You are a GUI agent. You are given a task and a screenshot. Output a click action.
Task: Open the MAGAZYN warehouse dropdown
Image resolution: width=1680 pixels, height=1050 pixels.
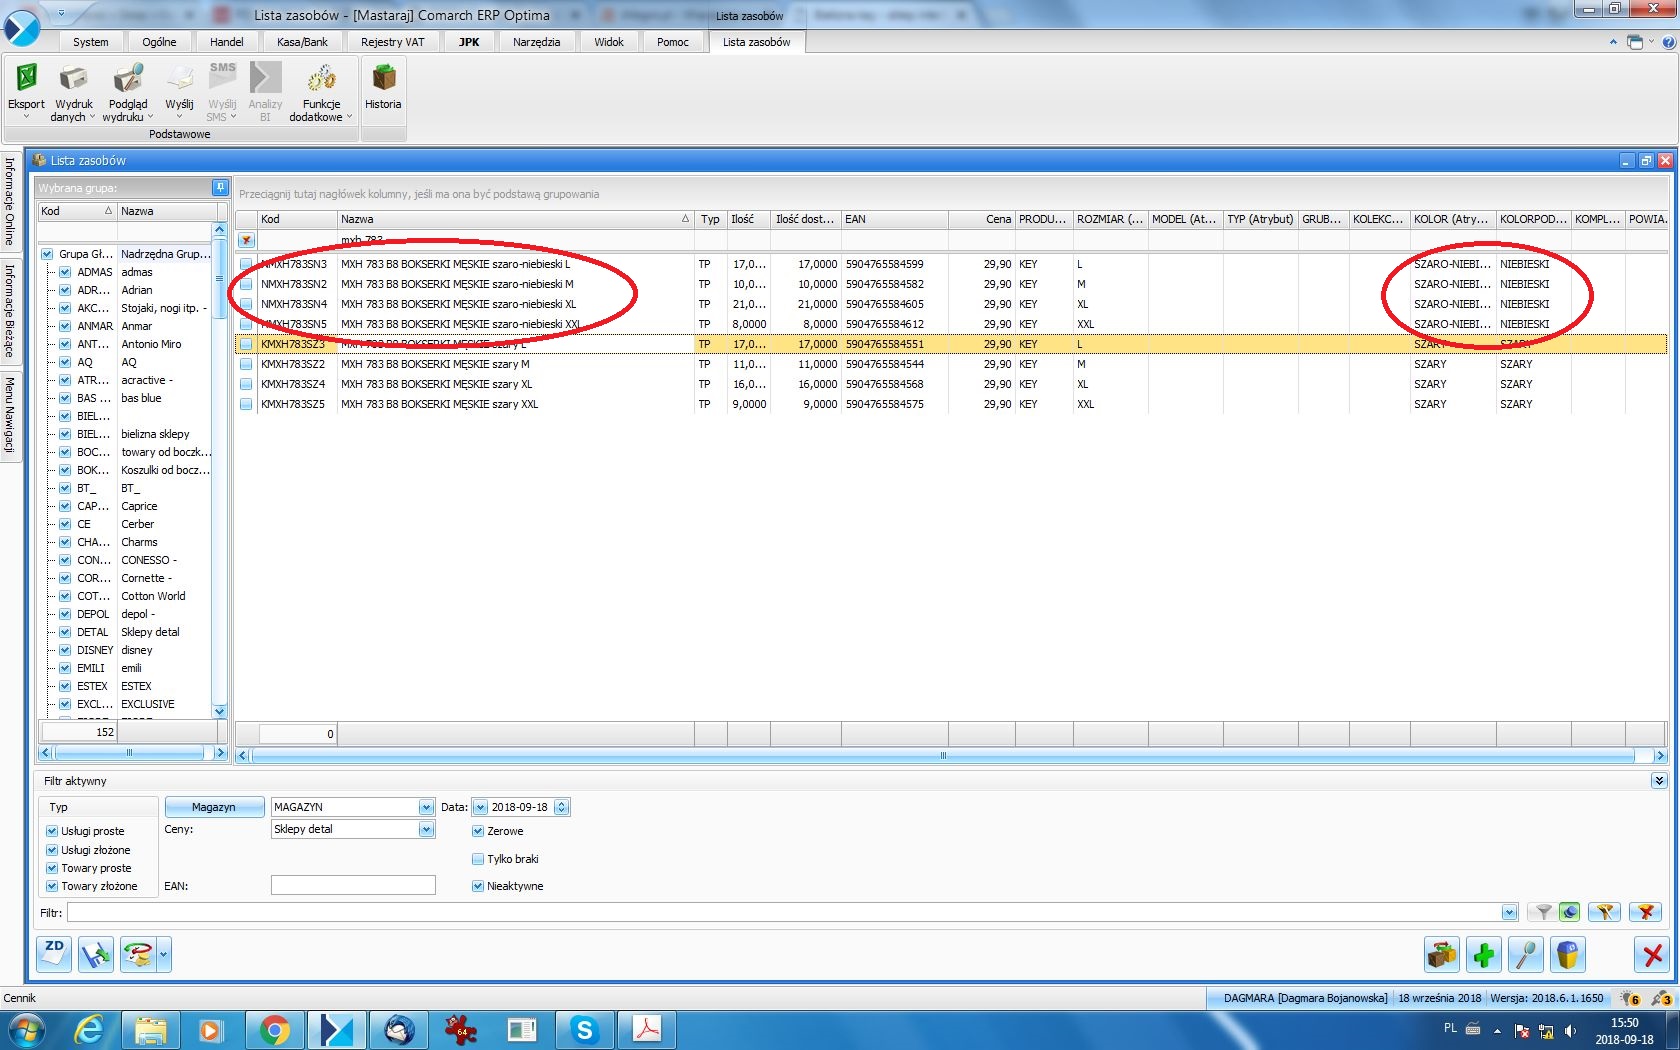(426, 807)
